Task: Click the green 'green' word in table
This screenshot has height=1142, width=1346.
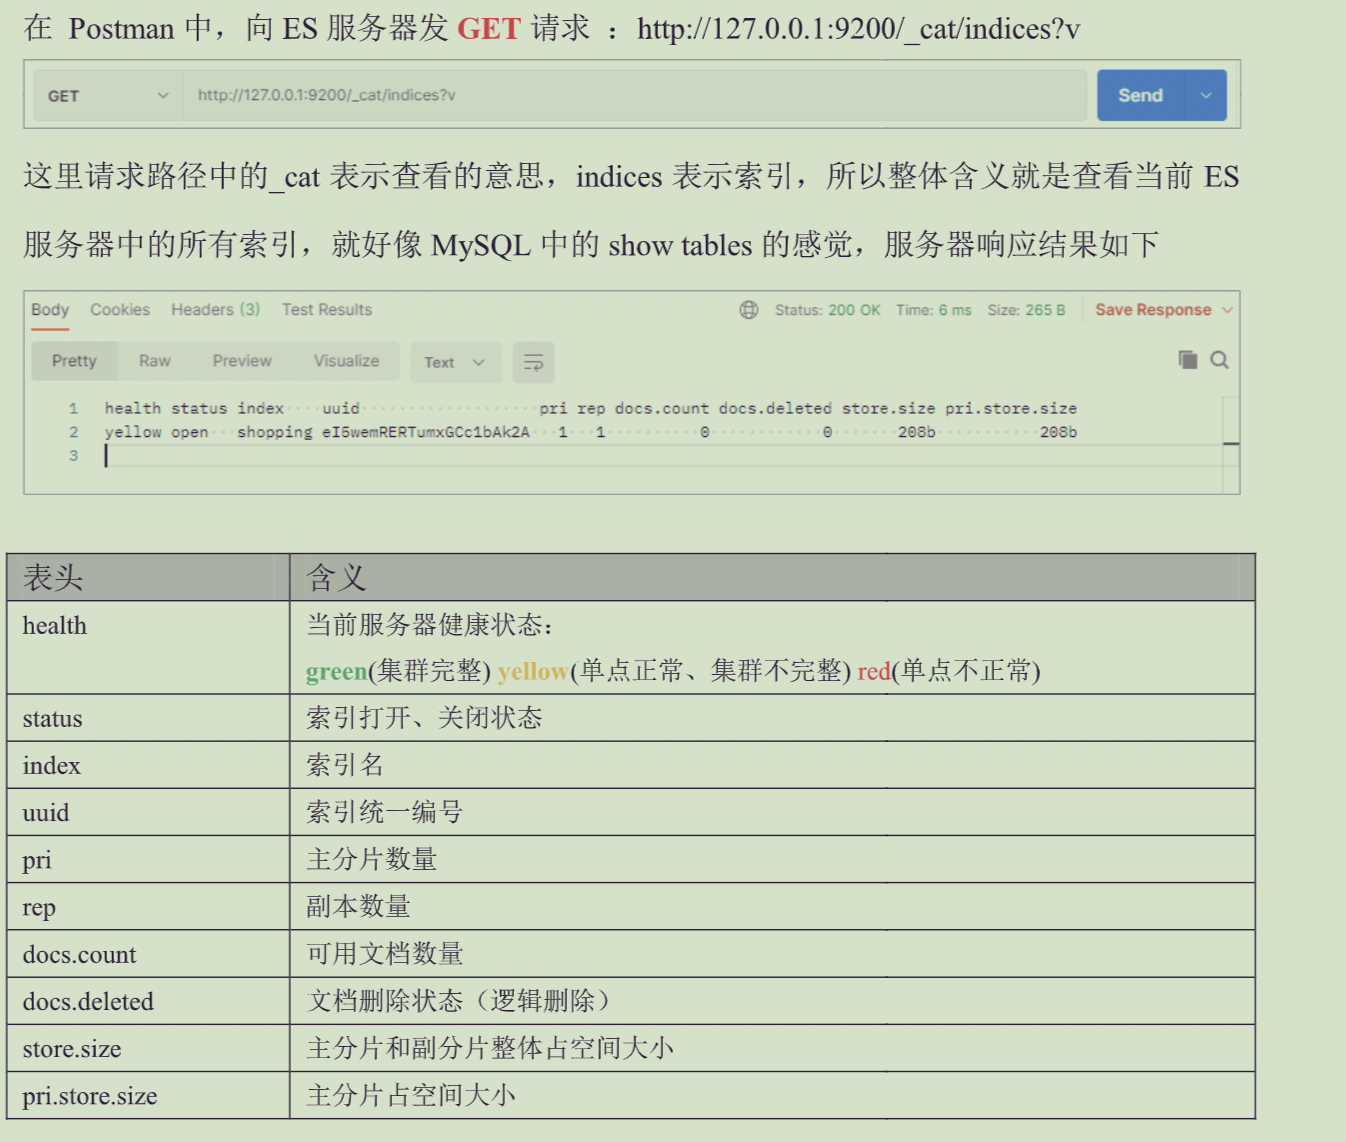Action: 337,671
